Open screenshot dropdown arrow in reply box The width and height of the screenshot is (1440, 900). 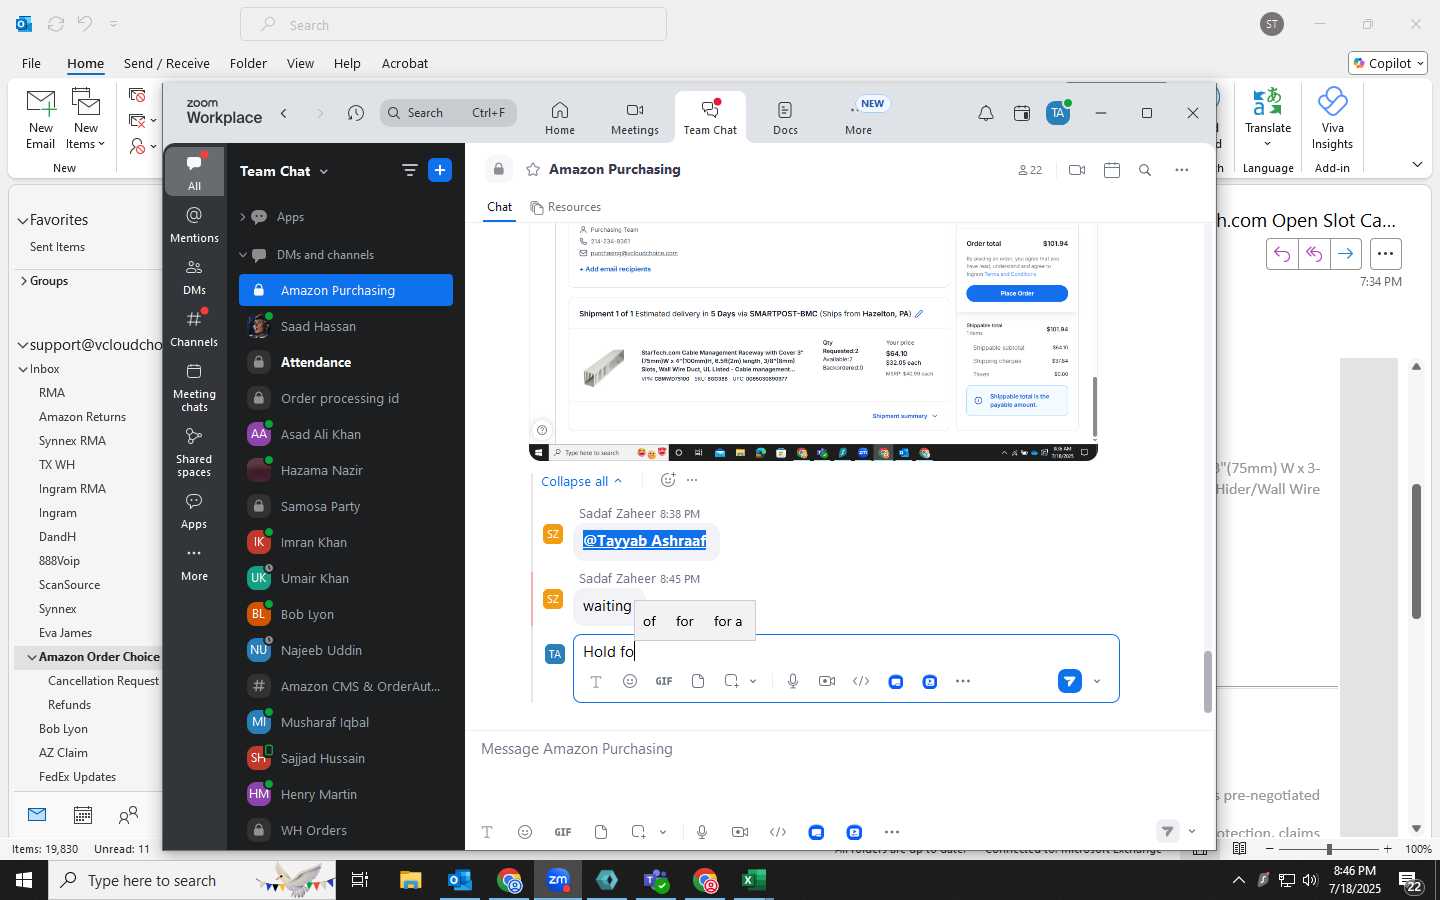point(753,682)
